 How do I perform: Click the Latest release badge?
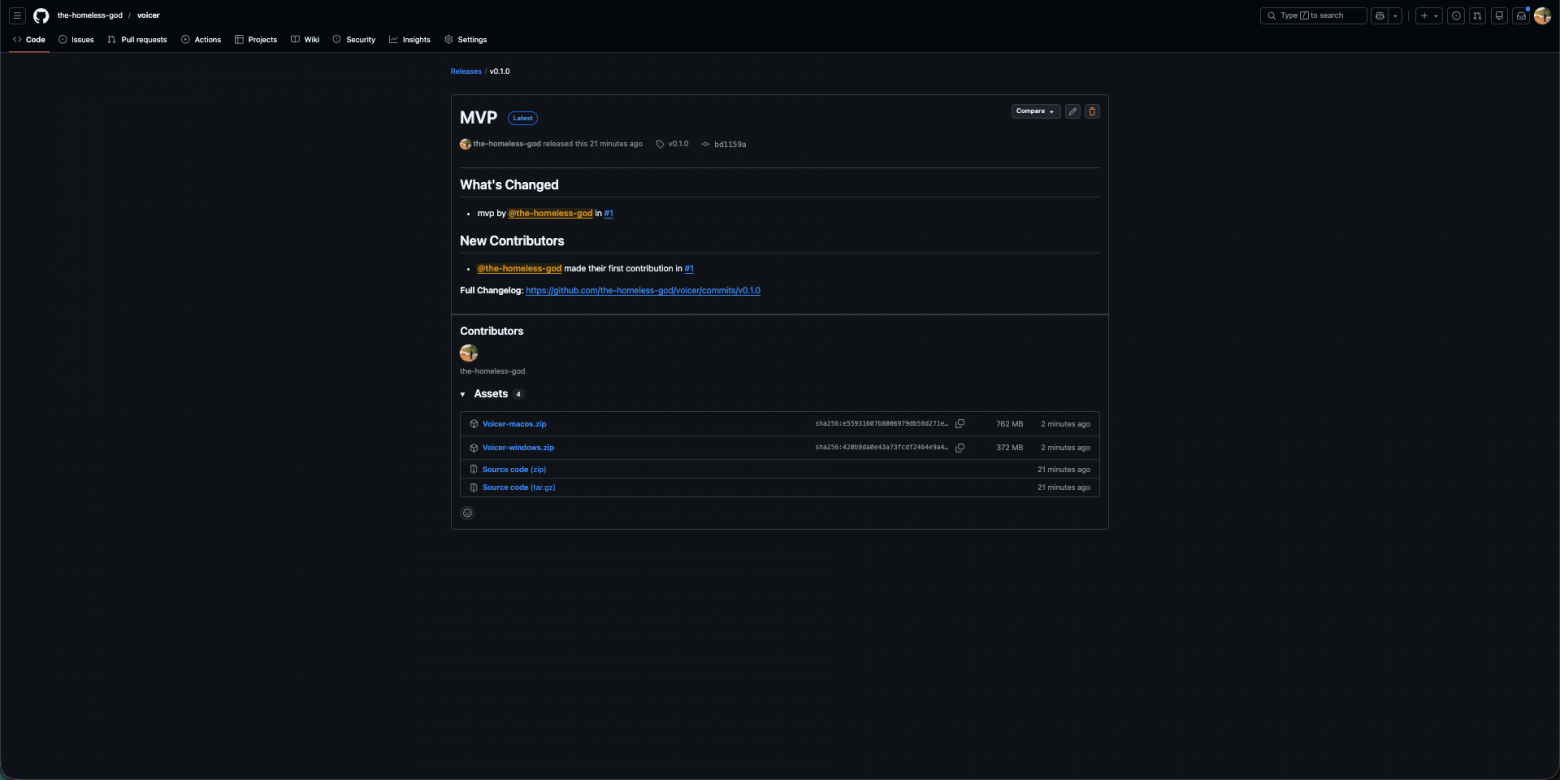point(522,118)
